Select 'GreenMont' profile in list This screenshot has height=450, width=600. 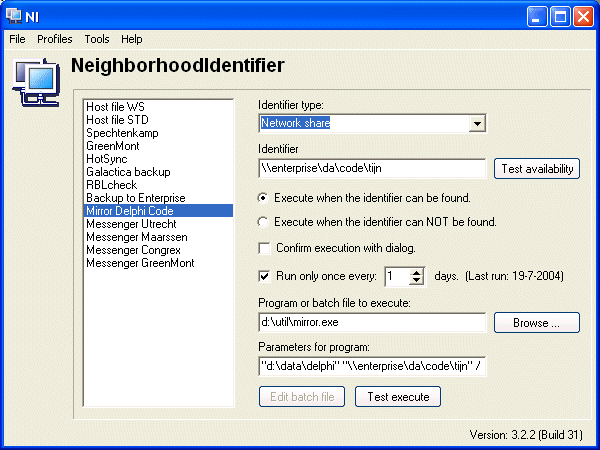coord(158,146)
